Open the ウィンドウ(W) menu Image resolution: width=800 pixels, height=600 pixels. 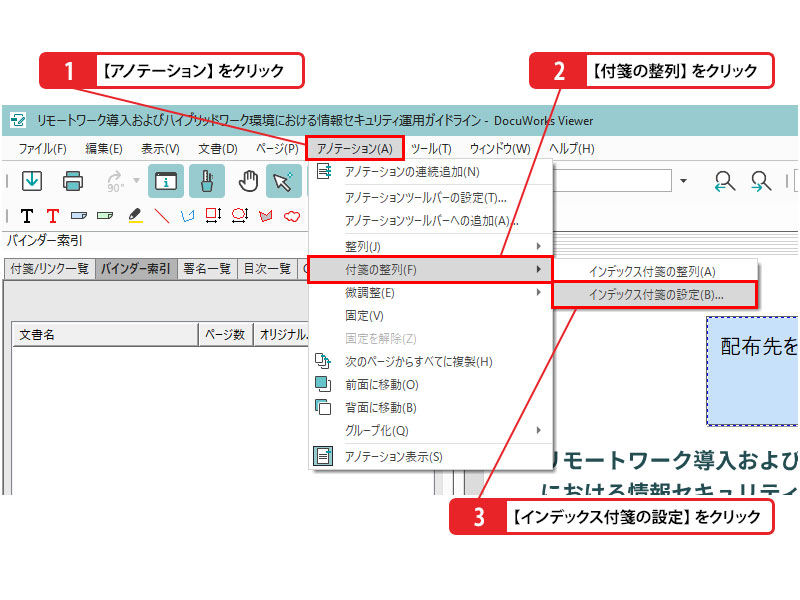tap(500, 148)
